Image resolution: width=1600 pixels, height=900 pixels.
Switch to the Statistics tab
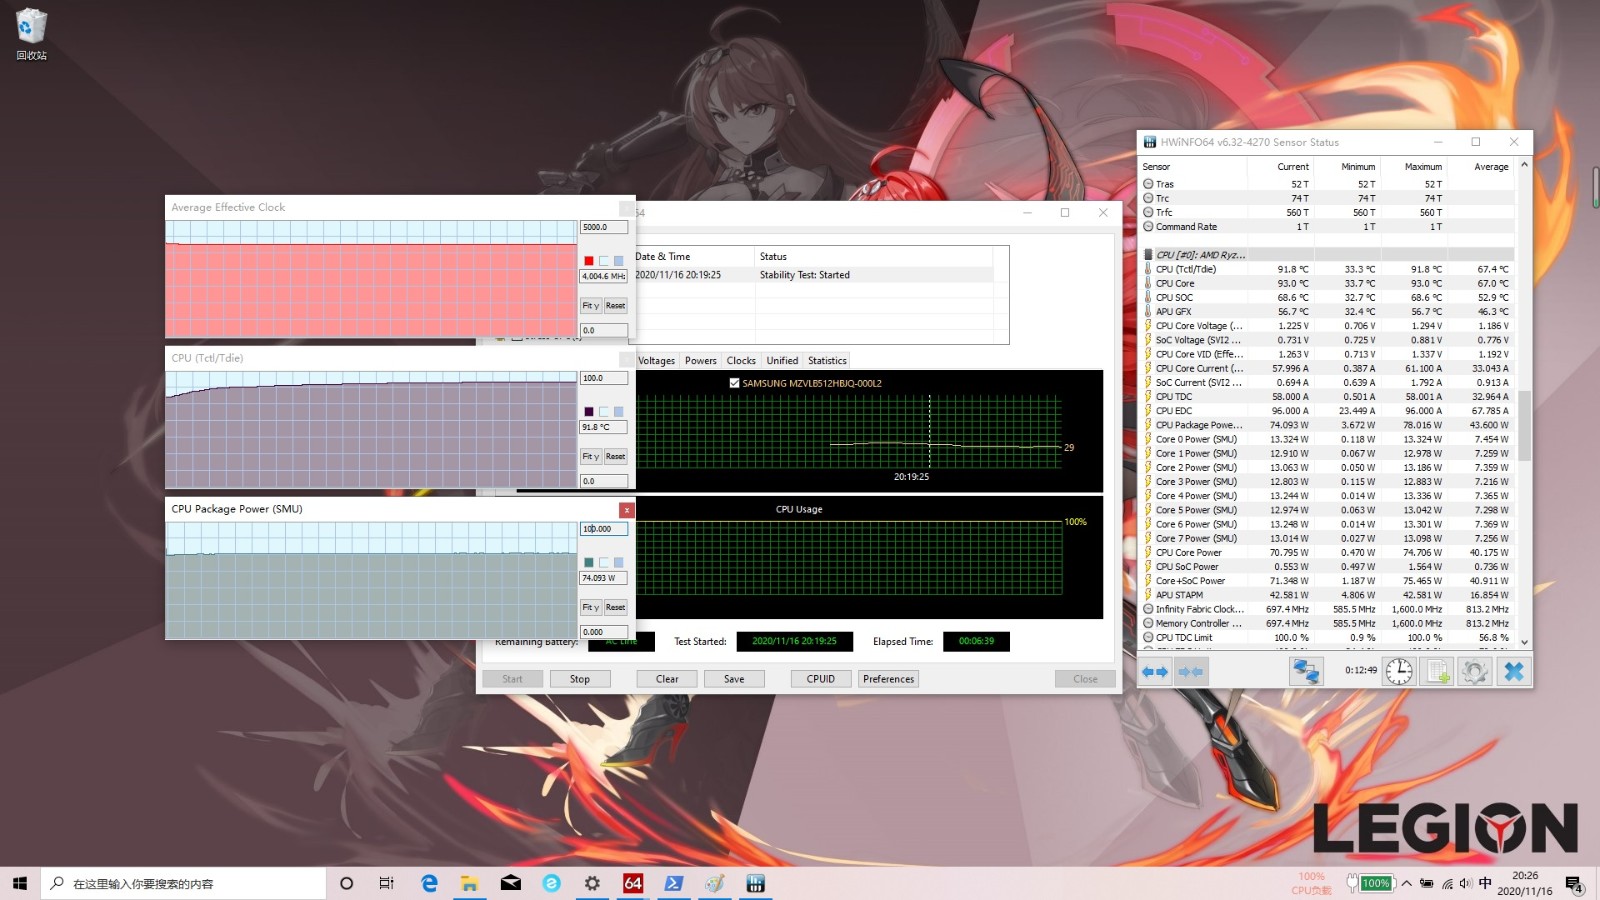click(827, 361)
